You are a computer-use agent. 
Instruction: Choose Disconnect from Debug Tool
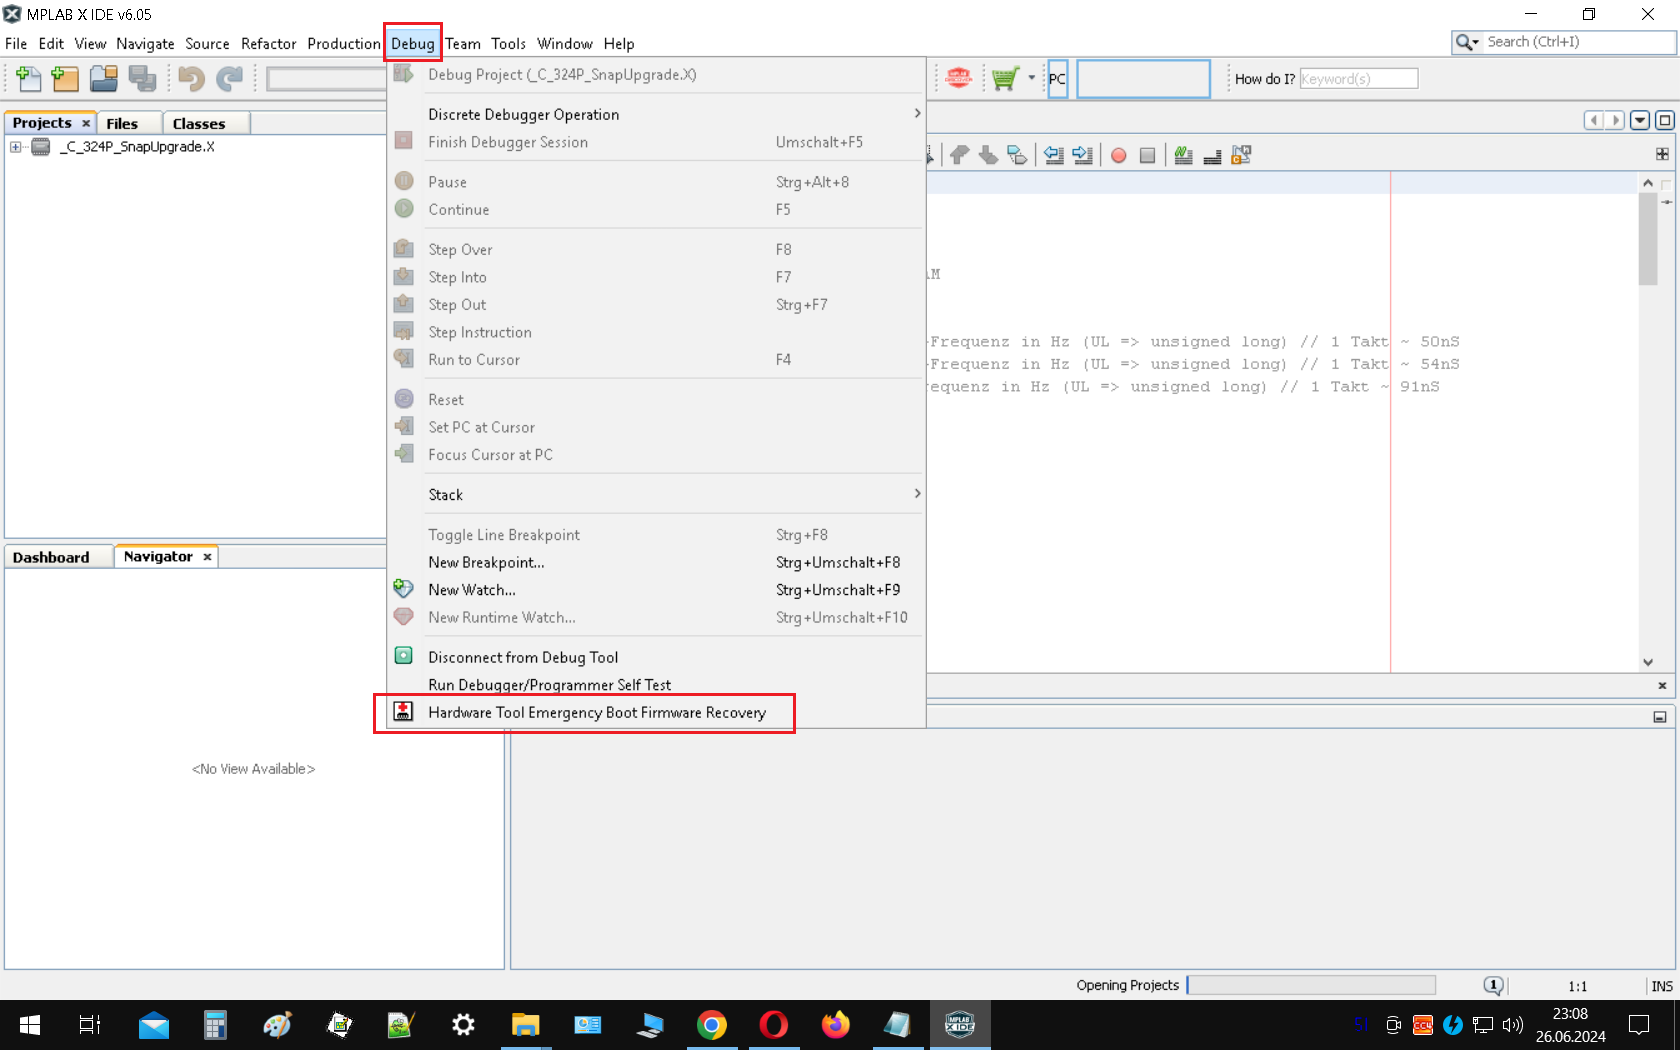[656, 657]
